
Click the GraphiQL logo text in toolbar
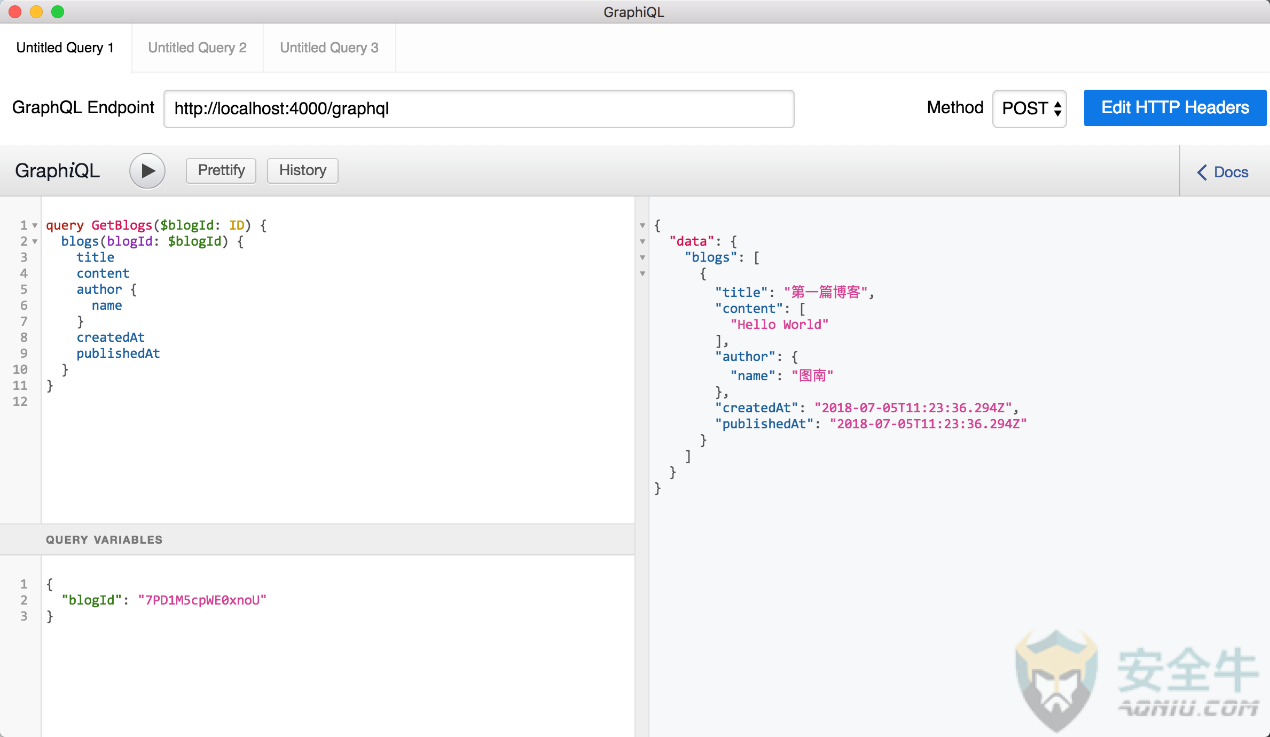[x=57, y=171]
